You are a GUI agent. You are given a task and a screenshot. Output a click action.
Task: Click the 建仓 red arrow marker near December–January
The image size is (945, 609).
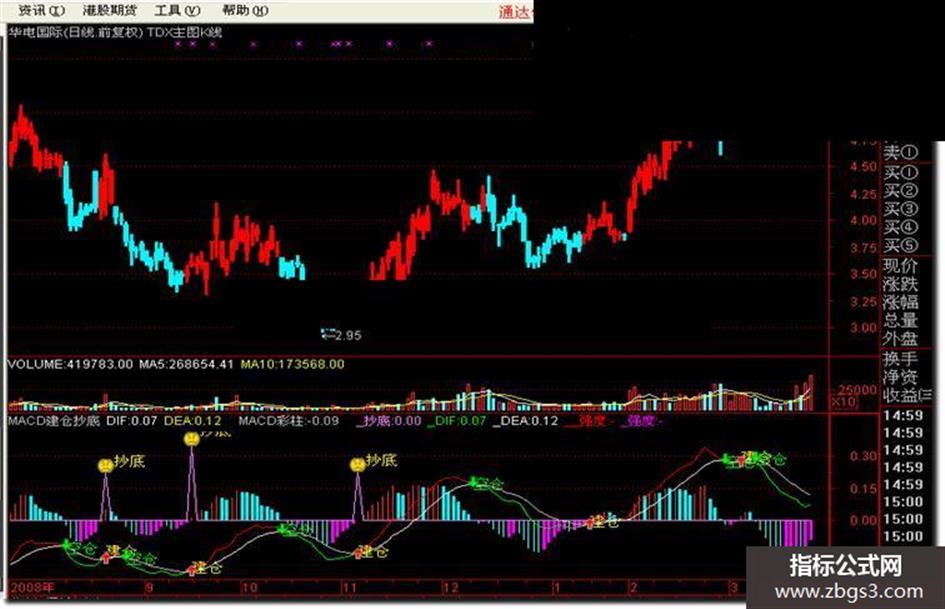[591, 523]
